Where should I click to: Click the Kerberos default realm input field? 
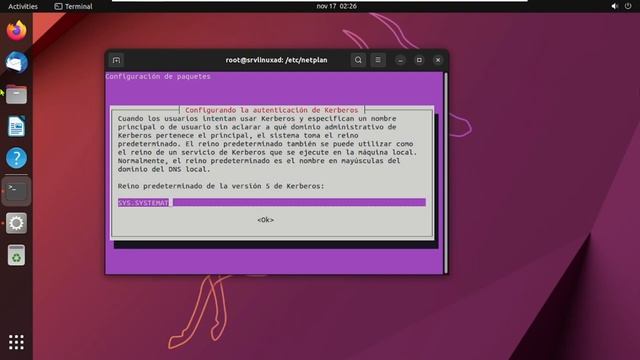pos(272,202)
